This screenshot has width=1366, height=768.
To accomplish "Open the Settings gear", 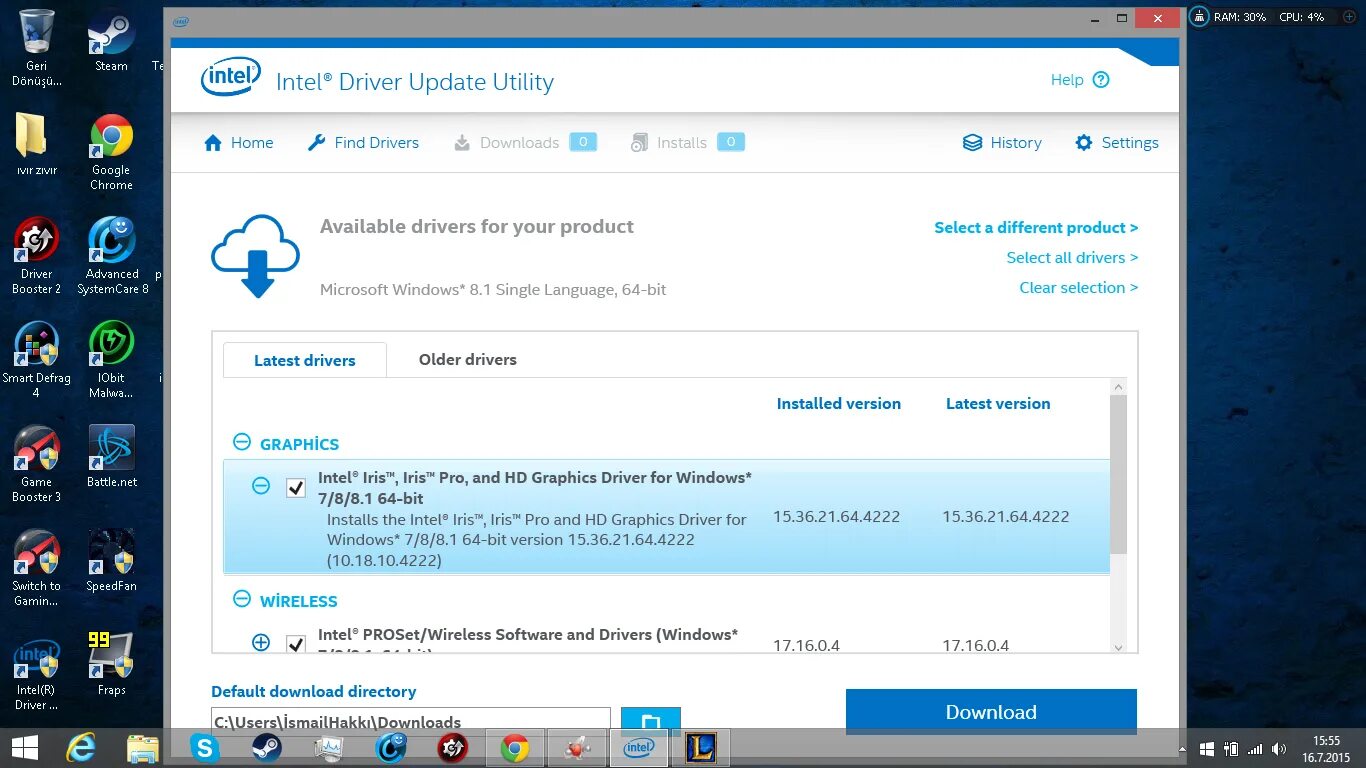I will (x=1116, y=143).
